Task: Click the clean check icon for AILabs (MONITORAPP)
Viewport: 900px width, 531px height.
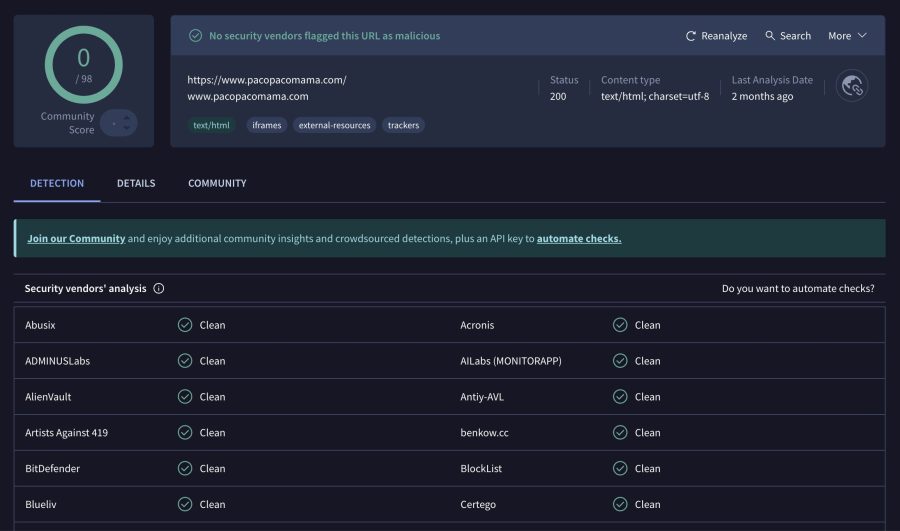Action: tap(620, 361)
